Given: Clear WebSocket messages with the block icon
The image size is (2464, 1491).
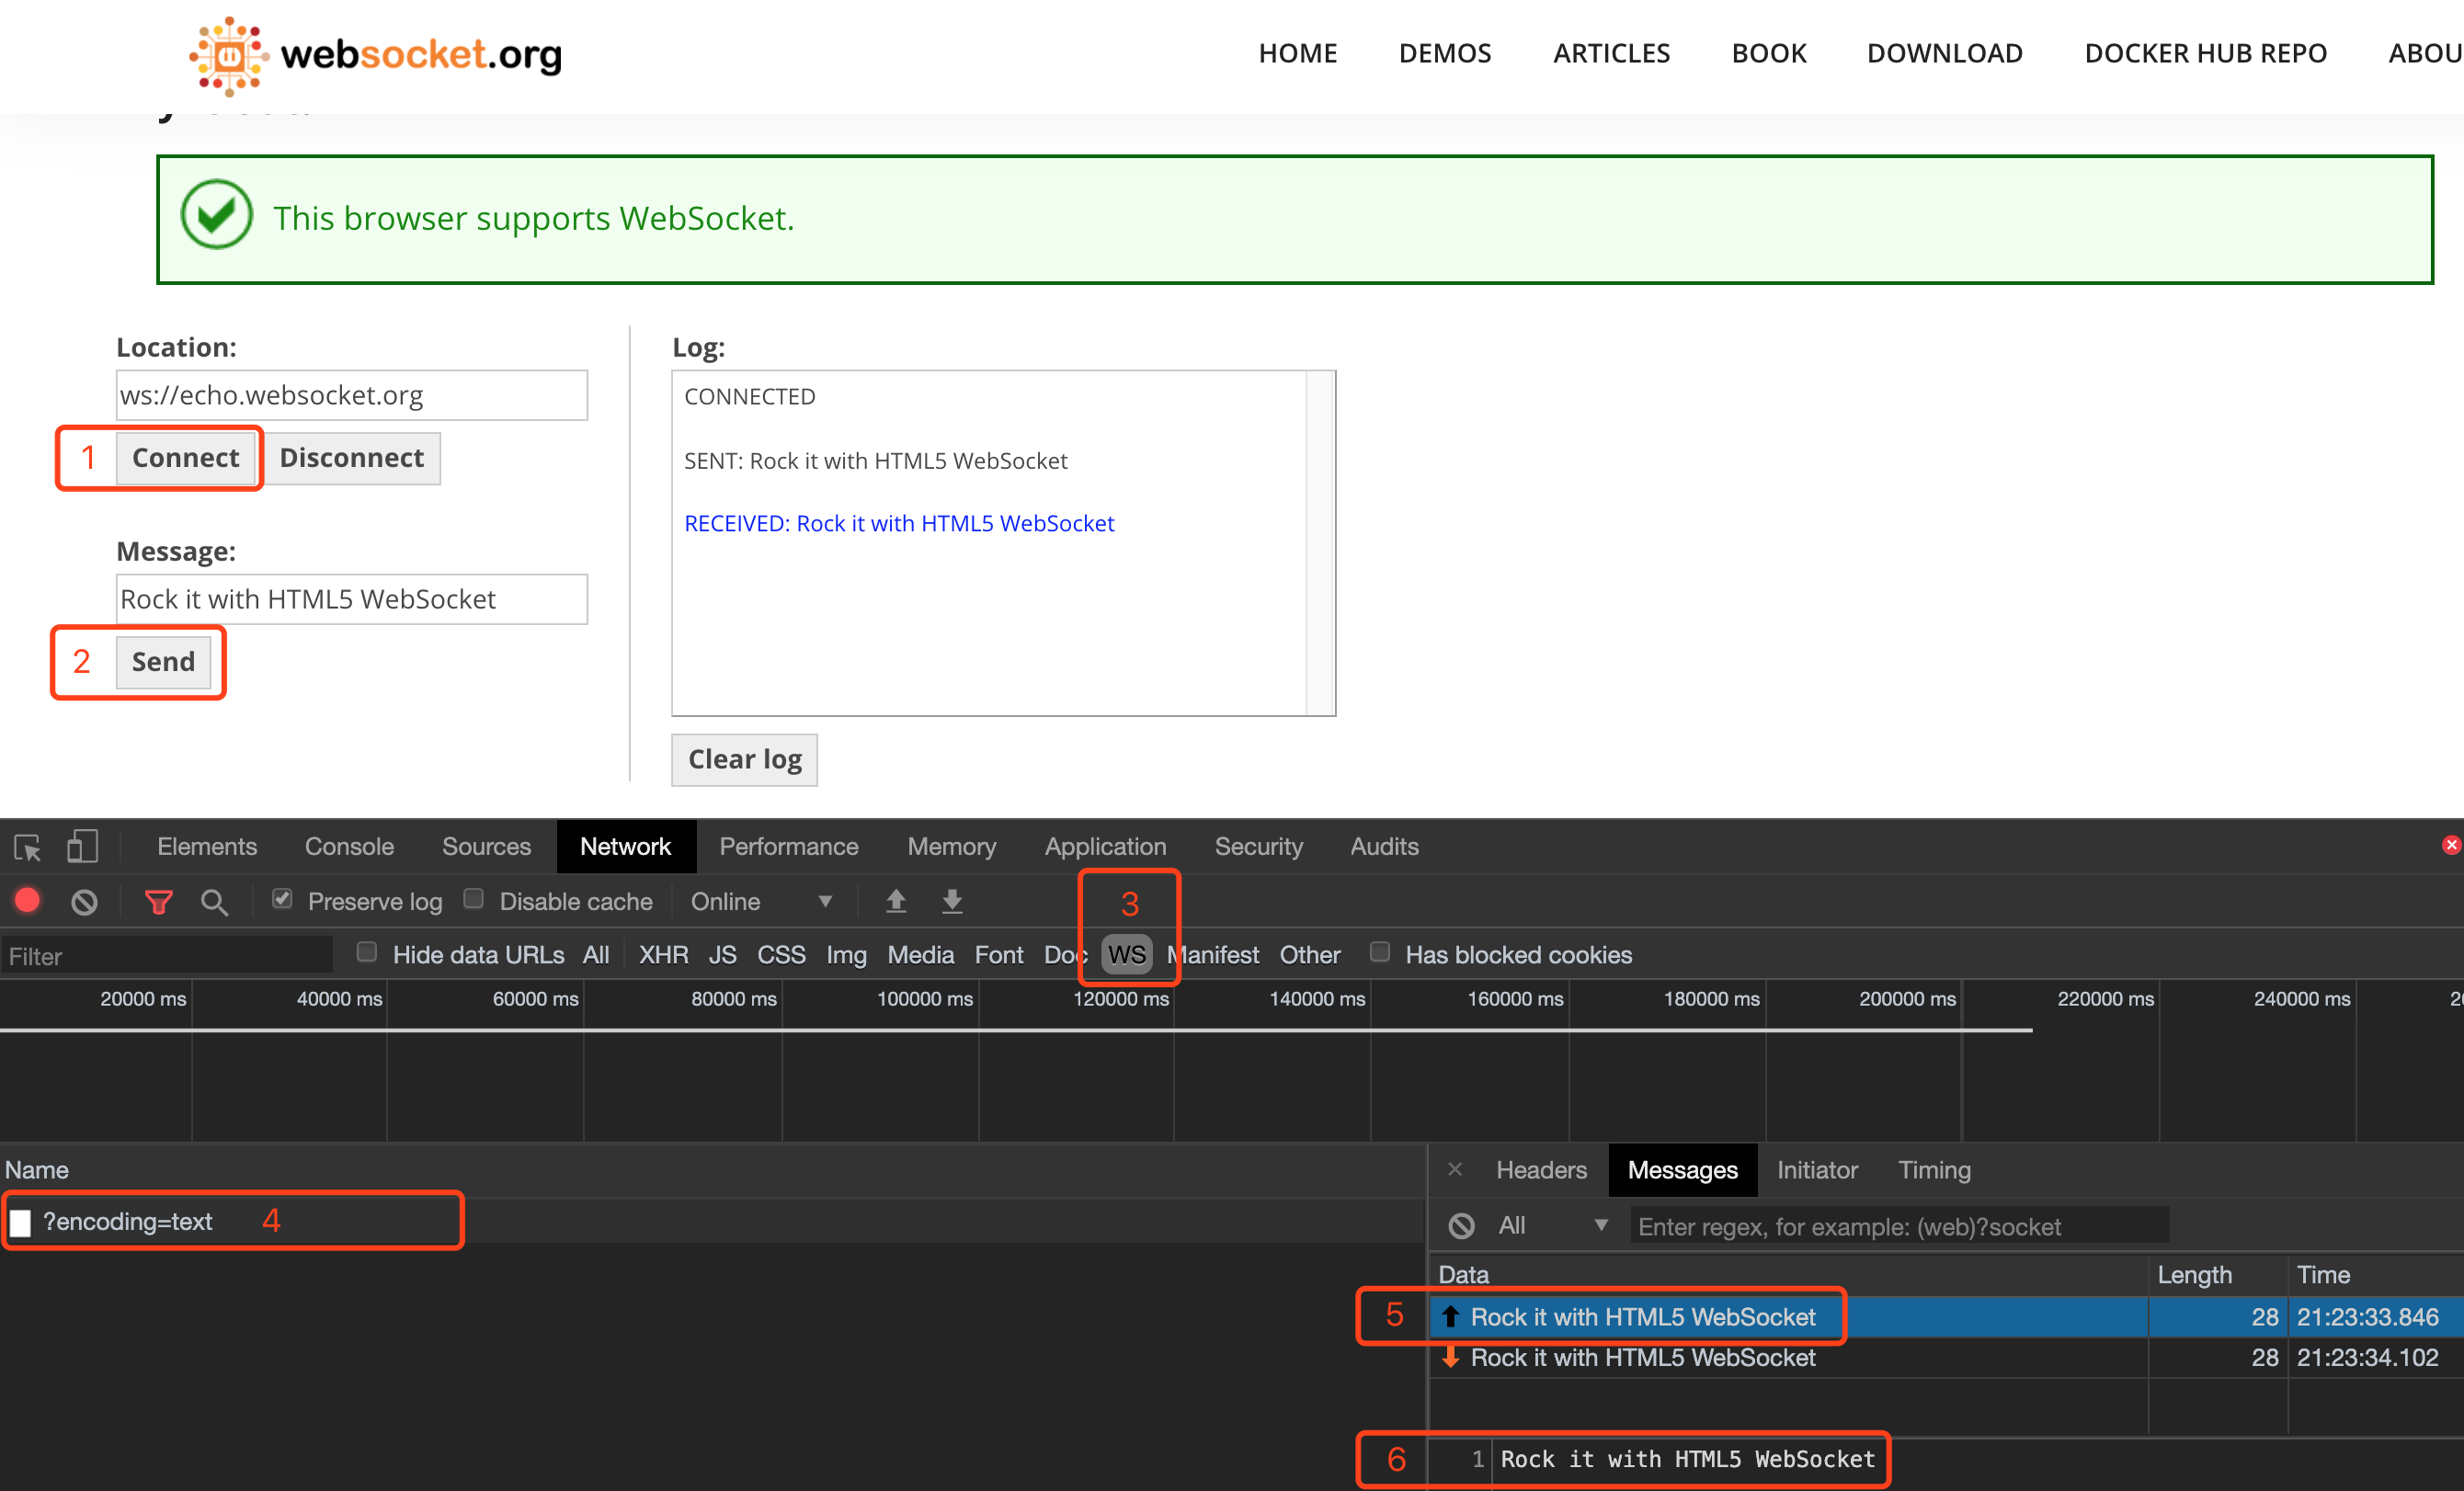Looking at the screenshot, I should click(1461, 1225).
